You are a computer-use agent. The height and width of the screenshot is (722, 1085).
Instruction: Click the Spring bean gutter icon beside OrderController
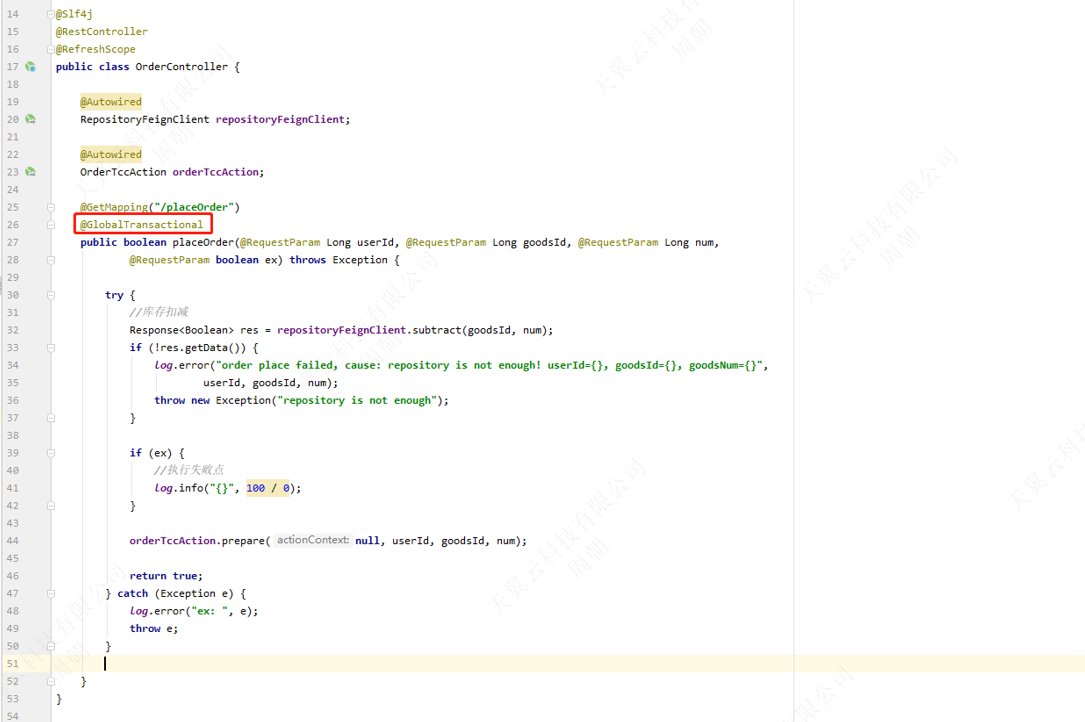30,66
